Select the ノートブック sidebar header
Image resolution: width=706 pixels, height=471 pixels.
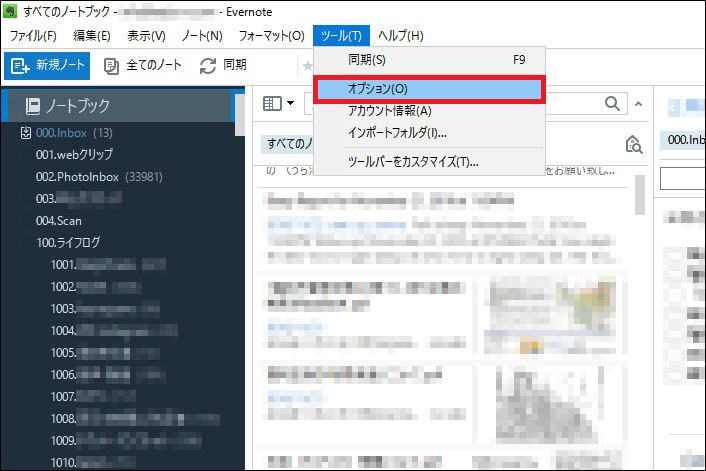coord(118,106)
